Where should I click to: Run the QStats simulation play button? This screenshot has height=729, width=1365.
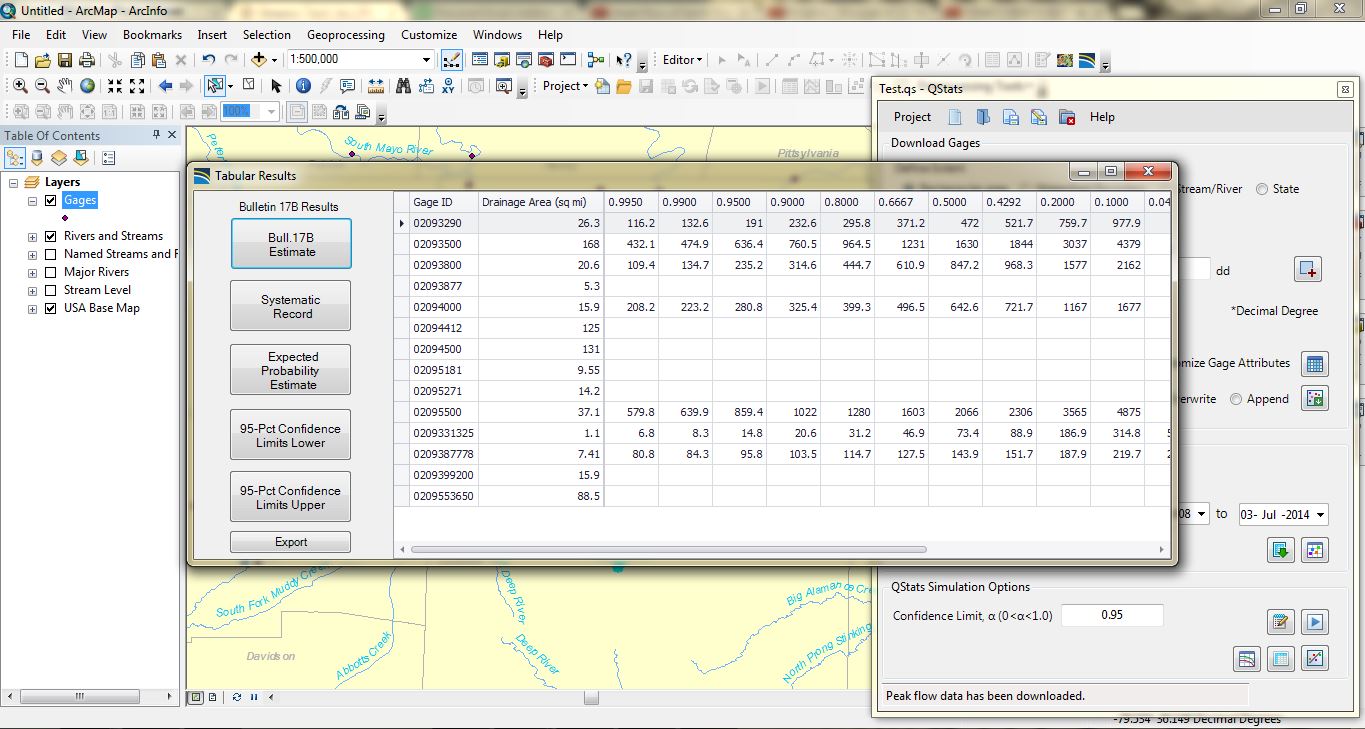click(1314, 621)
